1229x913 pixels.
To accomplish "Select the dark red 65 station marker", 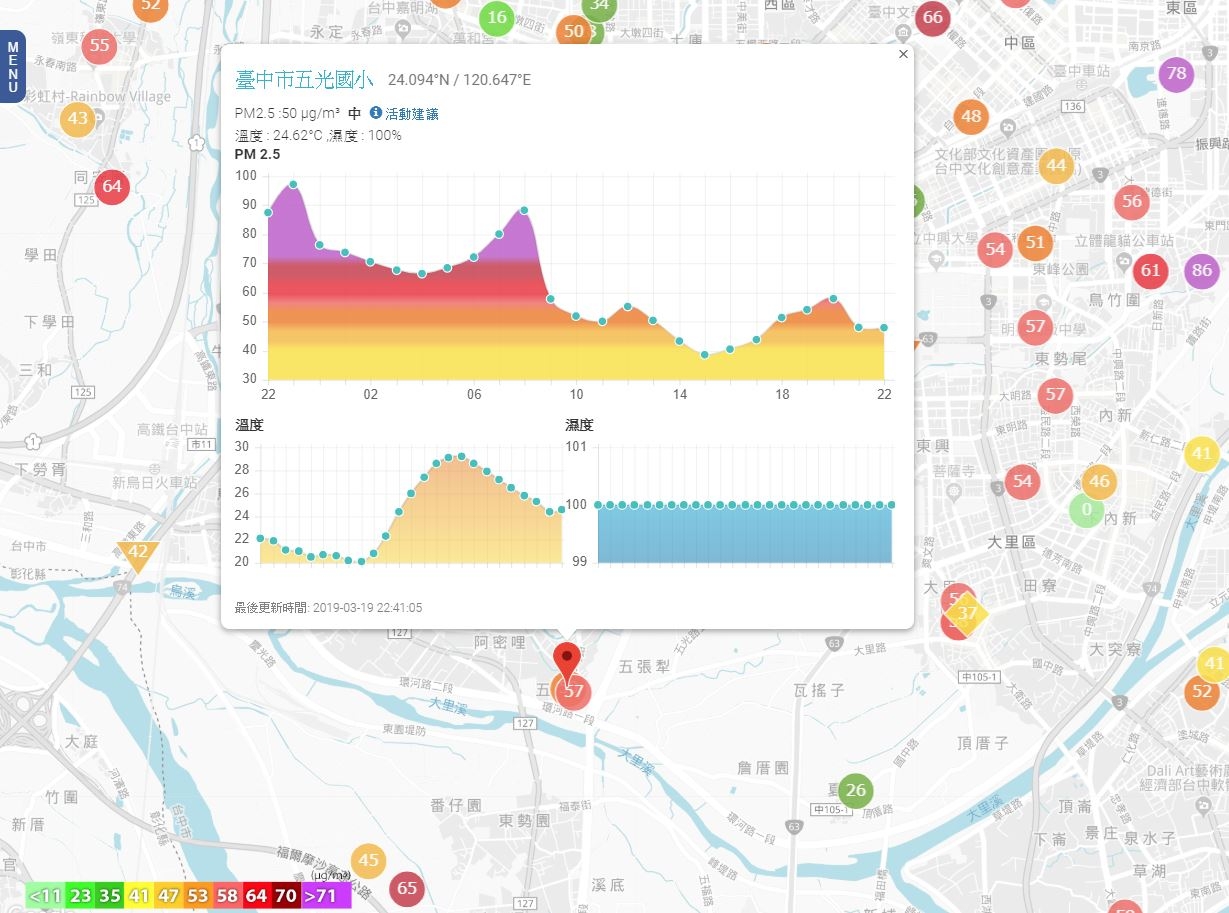I will click(407, 888).
